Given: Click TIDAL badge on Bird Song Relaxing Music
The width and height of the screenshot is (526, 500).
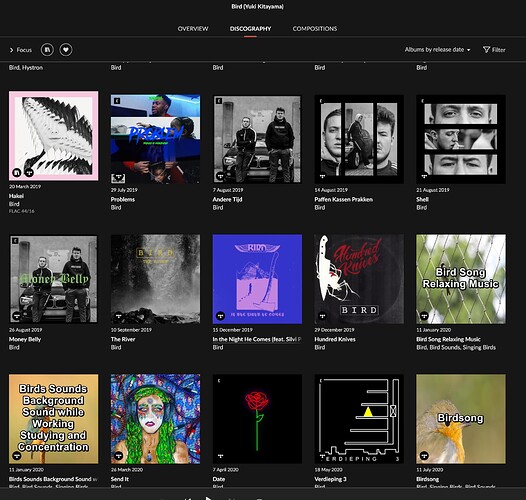Looking at the screenshot, I should click(x=424, y=316).
